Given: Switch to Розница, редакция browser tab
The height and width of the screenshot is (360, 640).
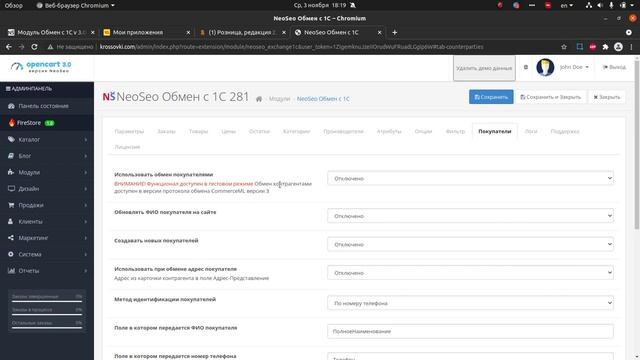Looking at the screenshot, I should [x=242, y=32].
